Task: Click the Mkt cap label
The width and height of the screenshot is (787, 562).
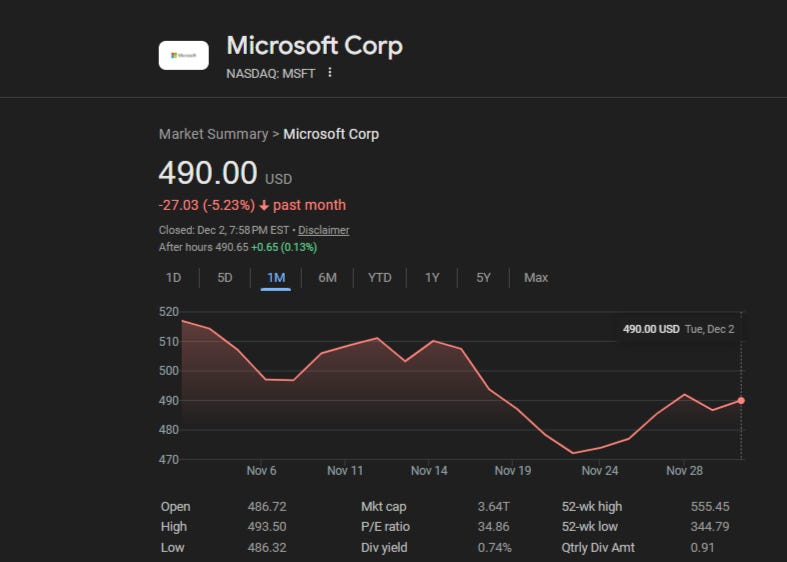Action: coord(383,506)
